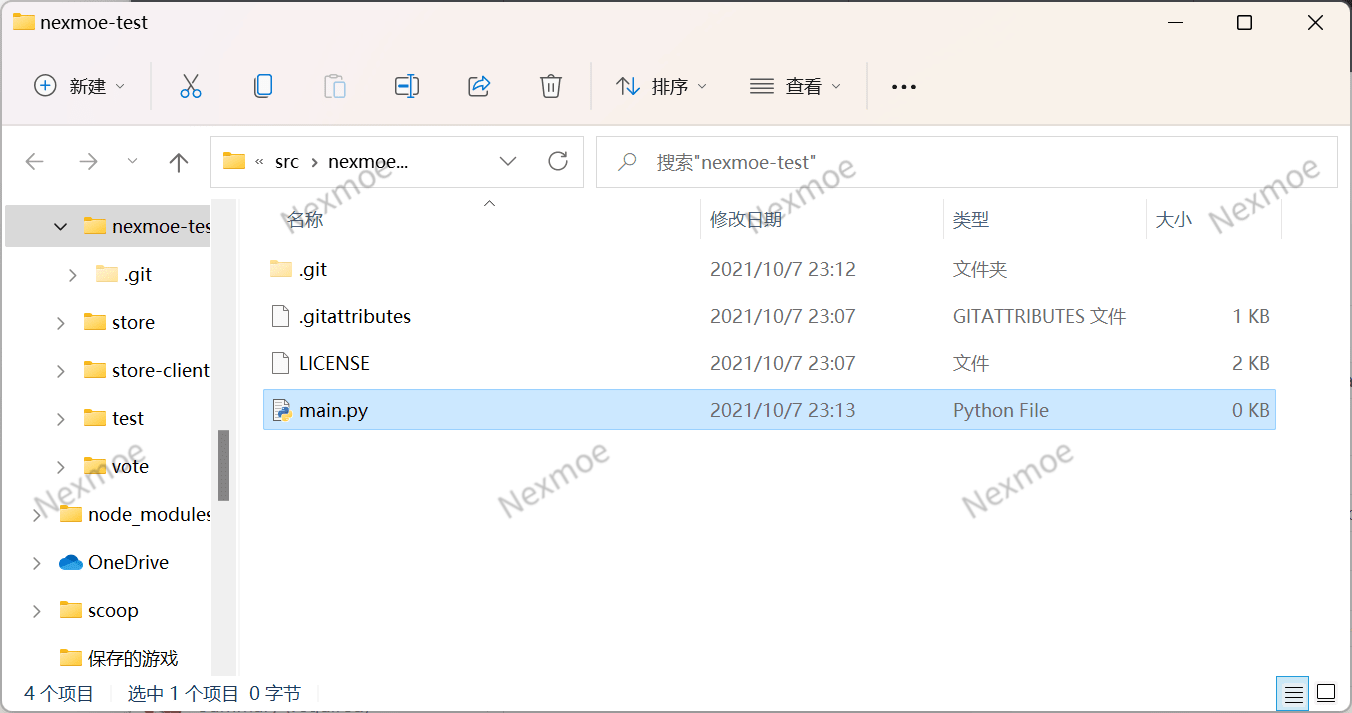Click the Delete trash can icon
The image size is (1352, 713).
(550, 87)
